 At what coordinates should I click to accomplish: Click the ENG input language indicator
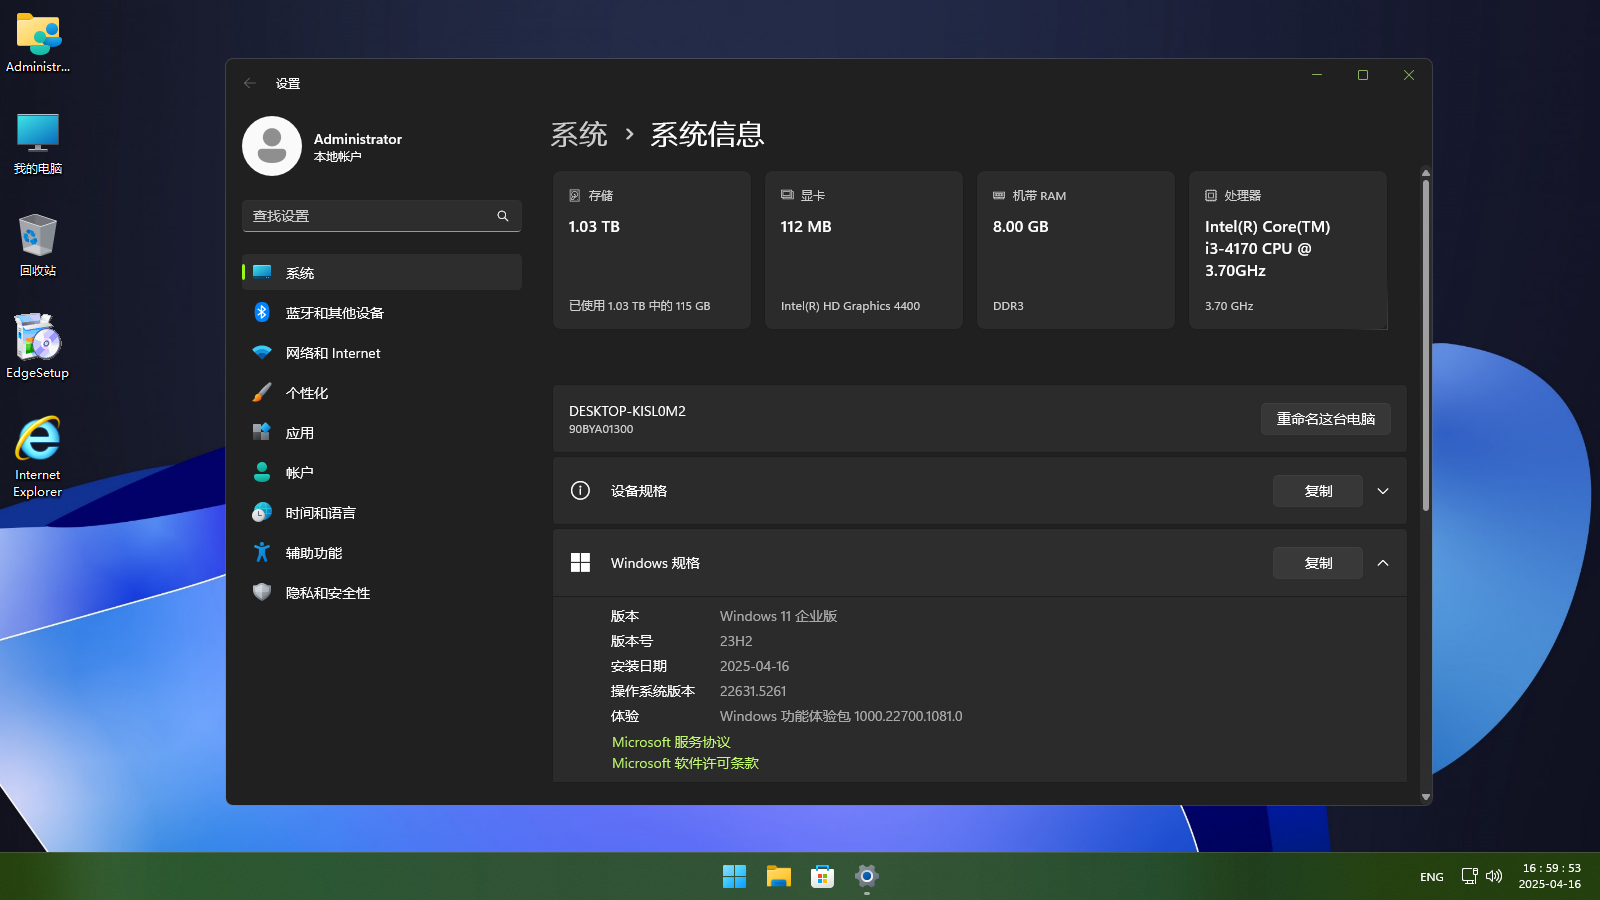1432,877
